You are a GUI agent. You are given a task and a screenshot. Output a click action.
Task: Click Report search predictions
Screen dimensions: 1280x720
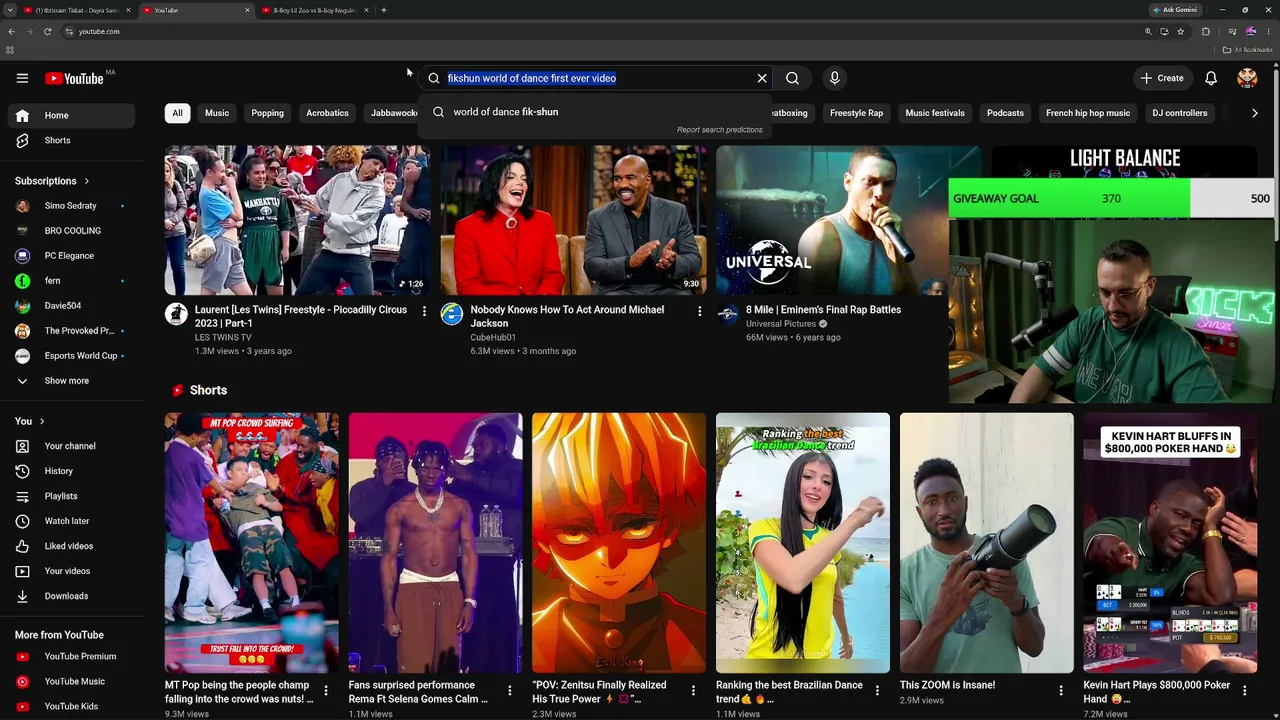pyautogui.click(x=719, y=130)
